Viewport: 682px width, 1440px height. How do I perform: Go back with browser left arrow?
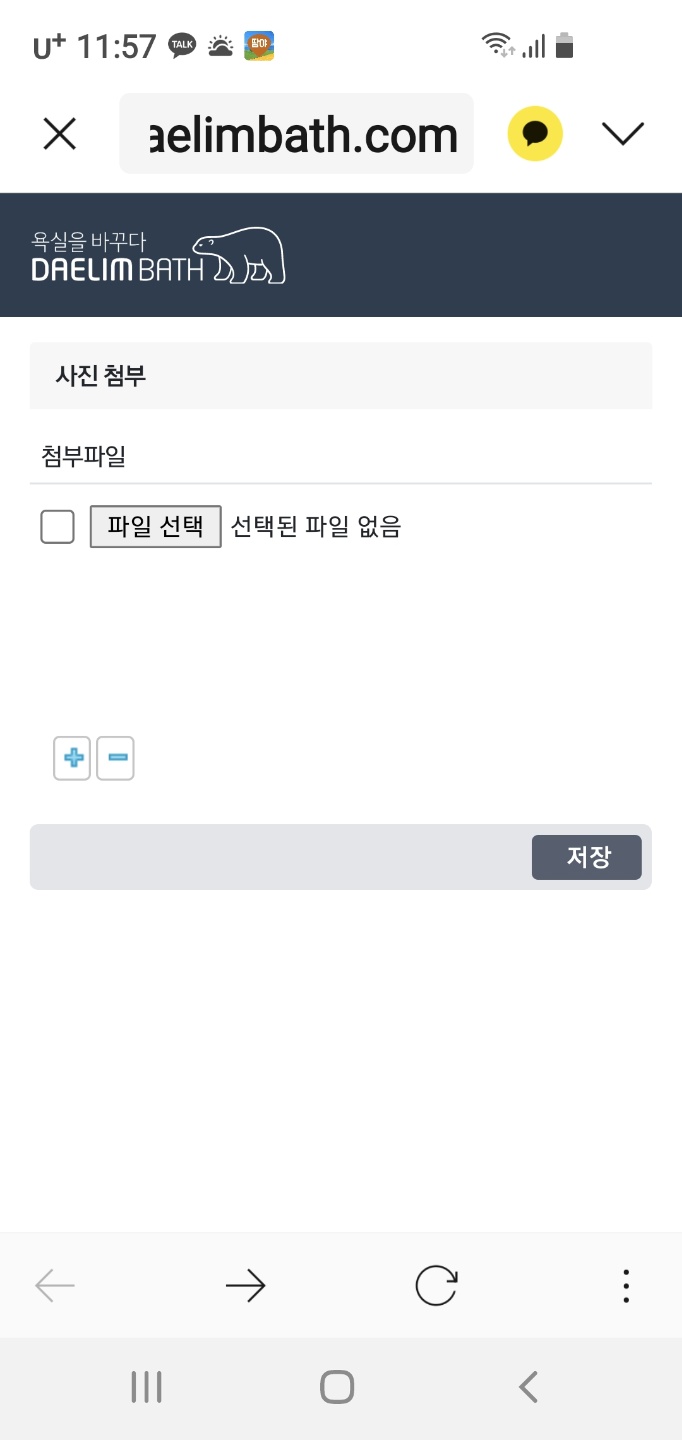tap(55, 1286)
